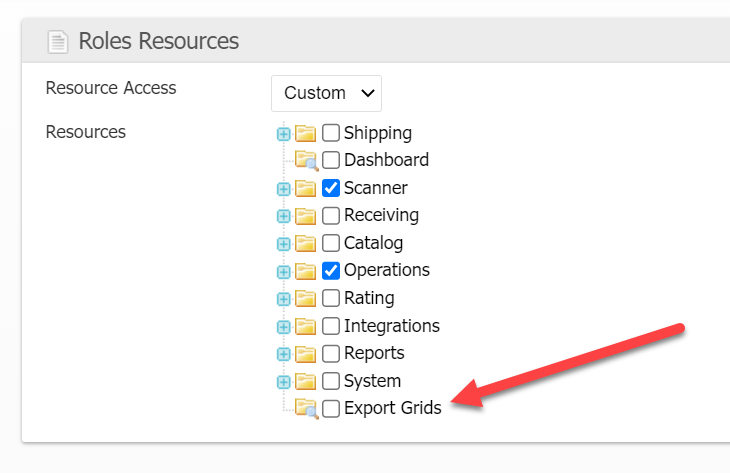This screenshot has width=730, height=473.
Task: Expand the Rating tree node
Action: point(284,298)
